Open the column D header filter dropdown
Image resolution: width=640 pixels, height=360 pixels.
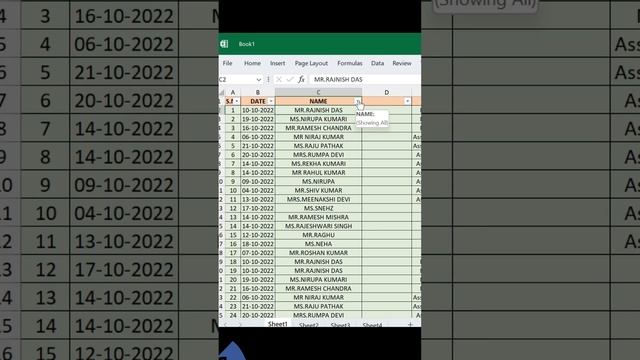tap(407, 101)
